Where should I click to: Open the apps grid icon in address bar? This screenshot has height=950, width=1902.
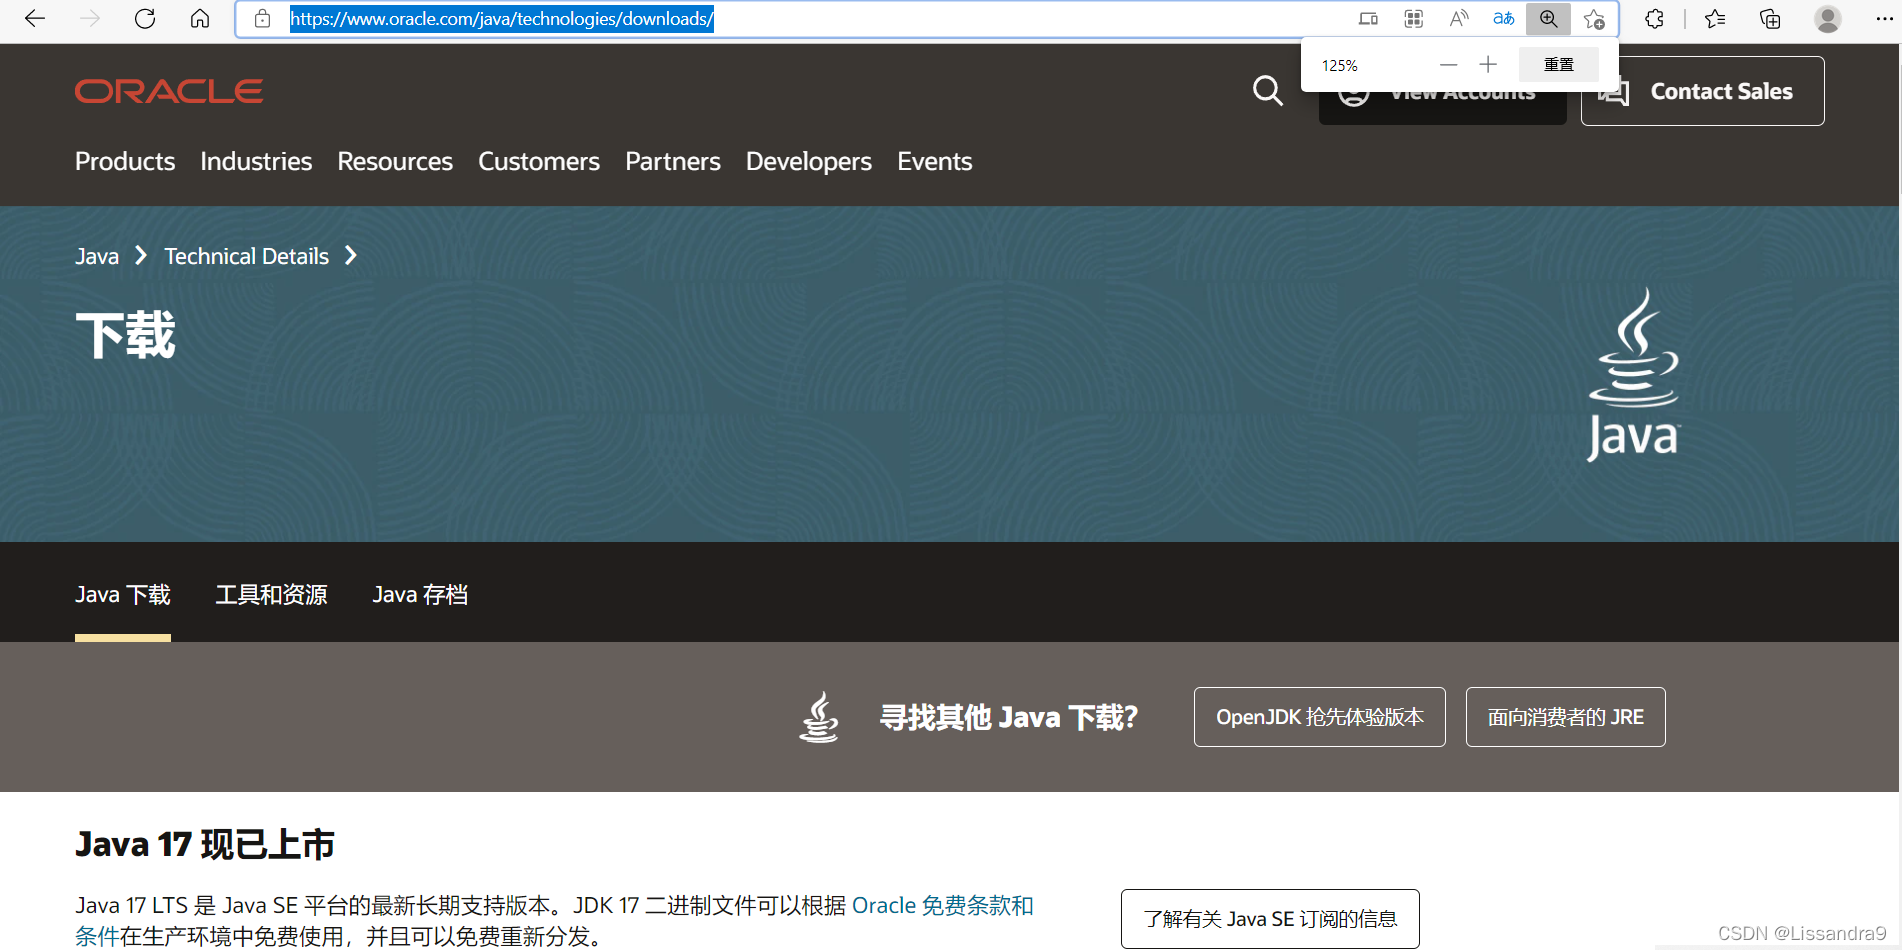[1414, 19]
